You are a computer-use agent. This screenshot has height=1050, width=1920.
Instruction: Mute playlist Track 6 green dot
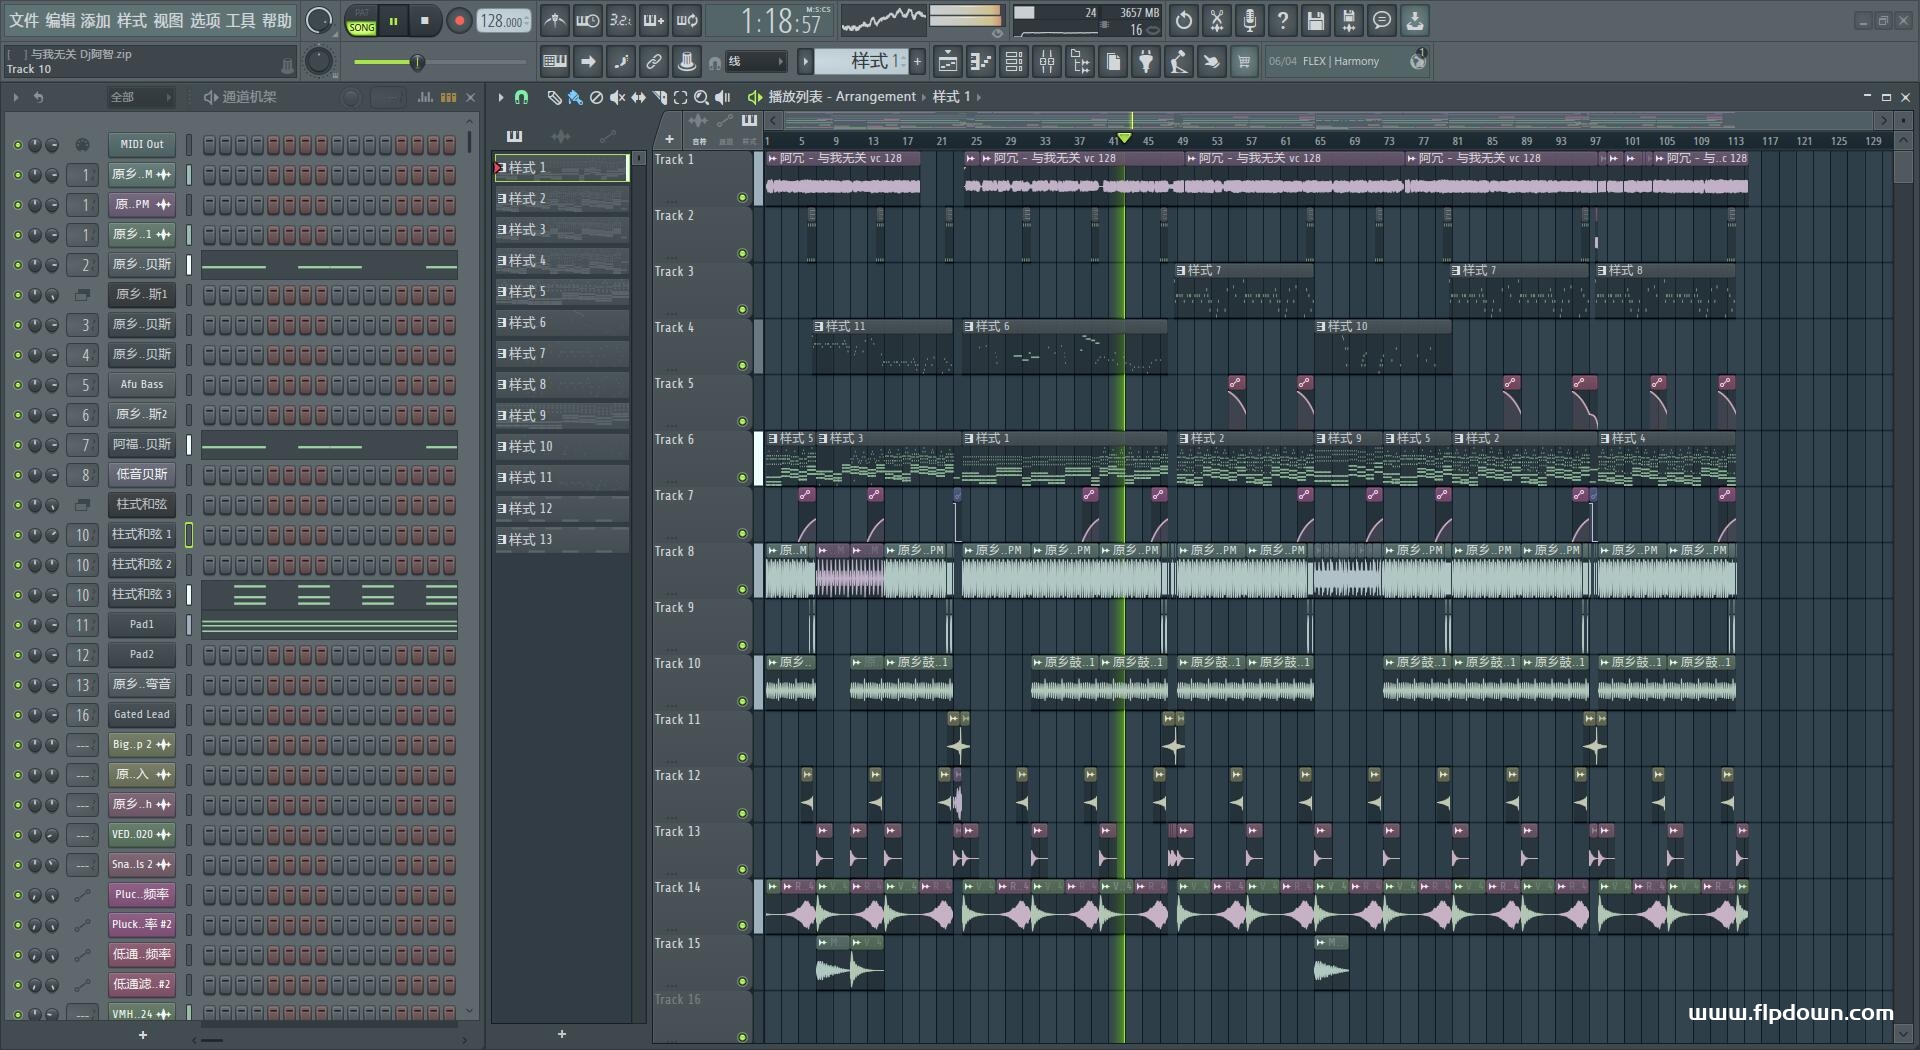(x=742, y=478)
